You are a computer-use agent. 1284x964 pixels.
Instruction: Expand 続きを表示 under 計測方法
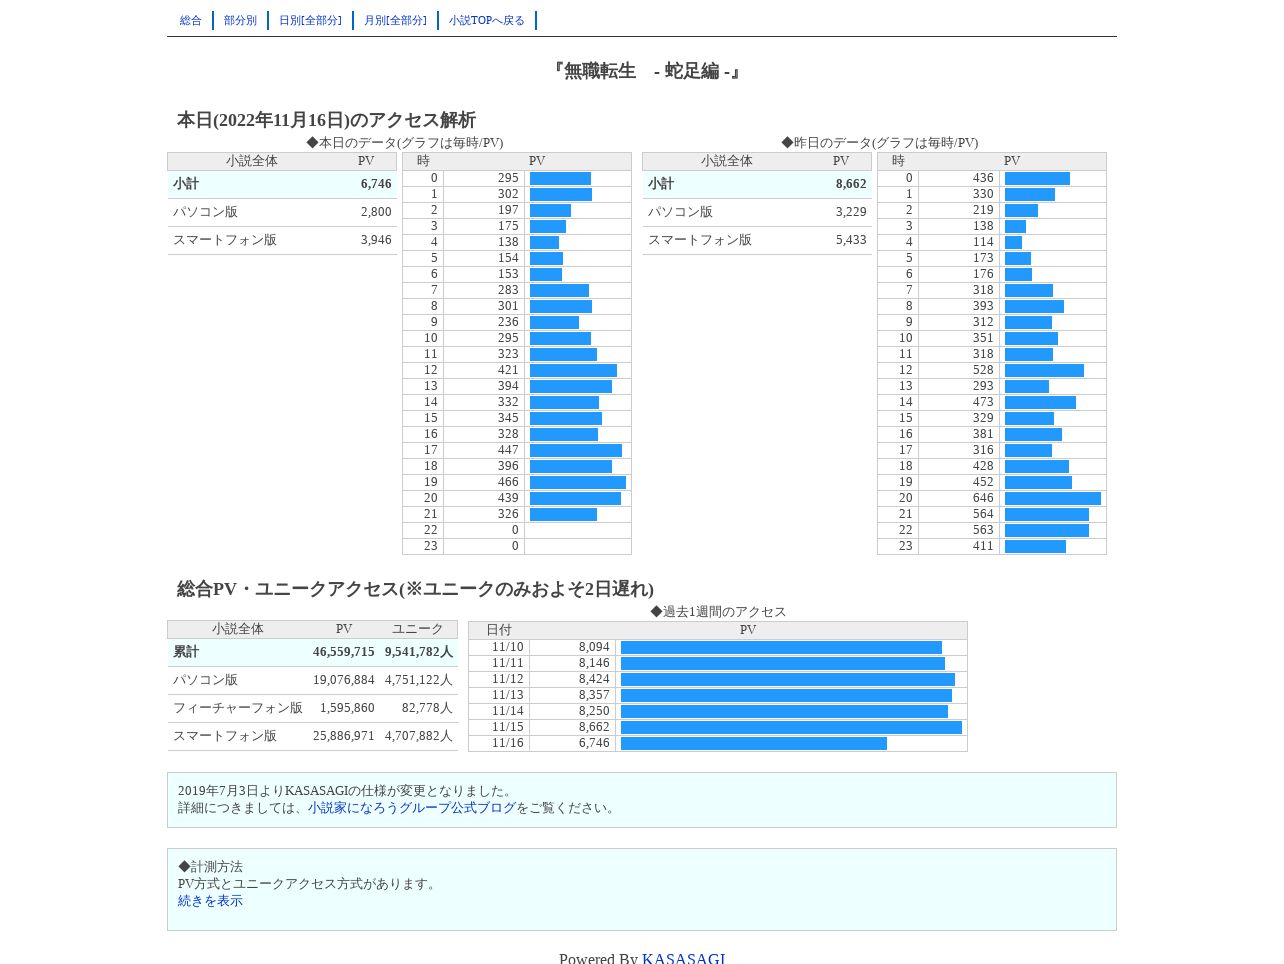click(x=210, y=901)
